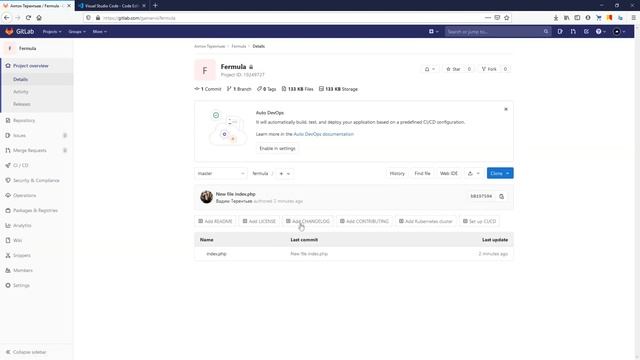Open the new item plus dropdown in the navbar
640x360 pixels.
(433, 31)
